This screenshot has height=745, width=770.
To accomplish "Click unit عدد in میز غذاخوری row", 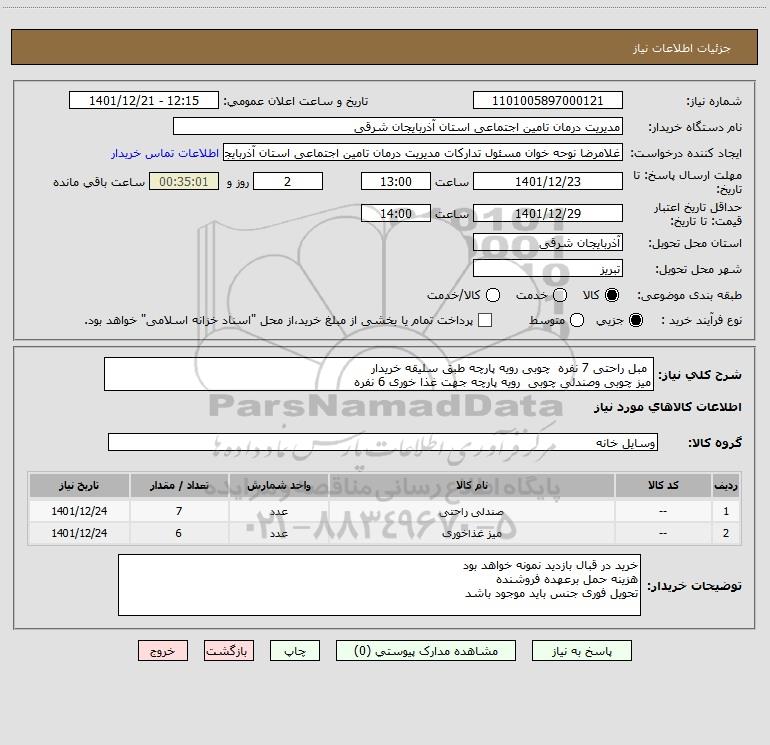I will (278, 533).
